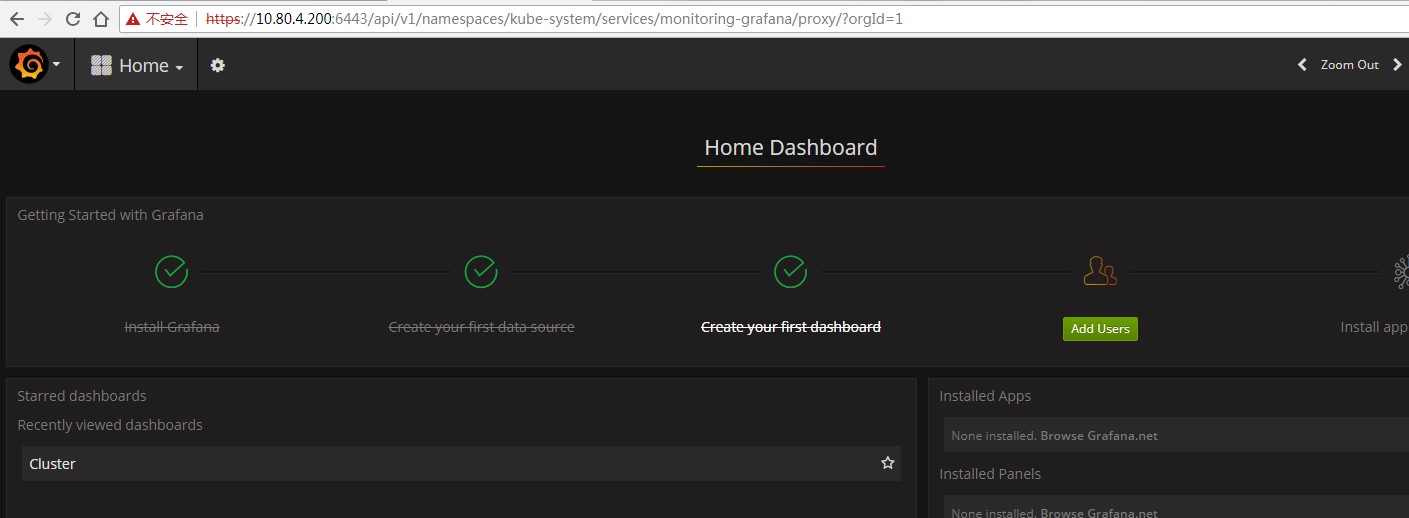The height and width of the screenshot is (518, 1409).
Task: Click the Getting Started with Grafana panel title
Action: tap(110, 215)
